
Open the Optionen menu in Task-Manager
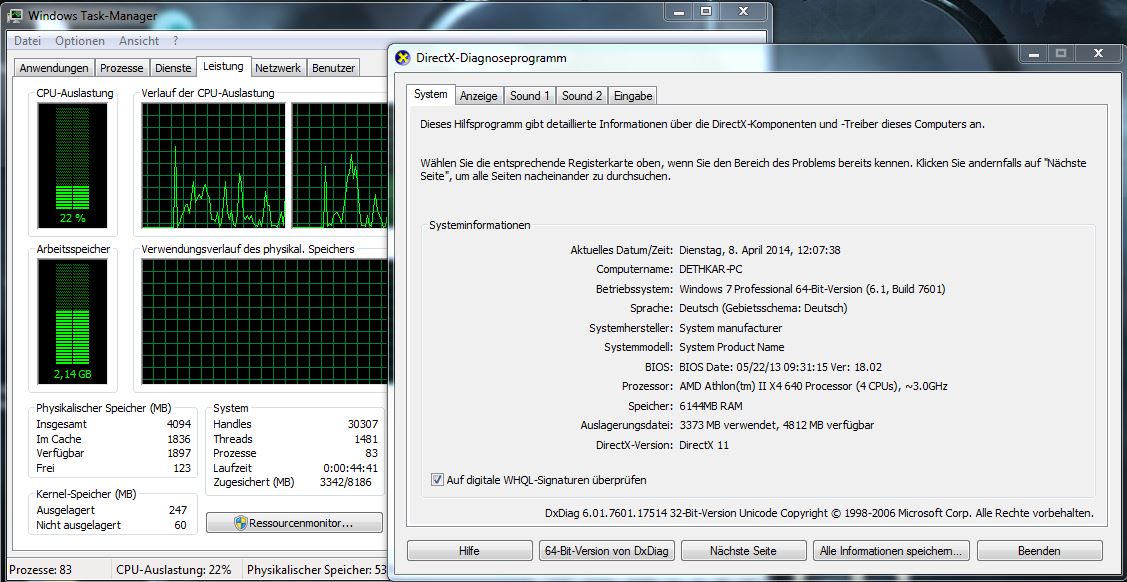80,41
